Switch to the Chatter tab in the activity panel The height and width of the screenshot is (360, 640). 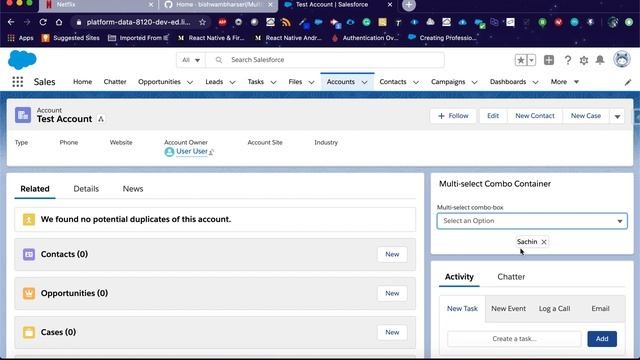tap(511, 277)
